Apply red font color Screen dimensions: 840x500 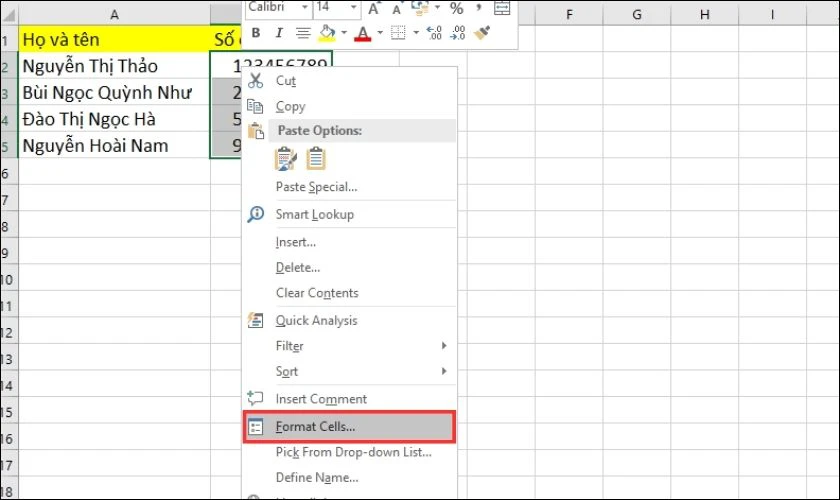[x=363, y=33]
